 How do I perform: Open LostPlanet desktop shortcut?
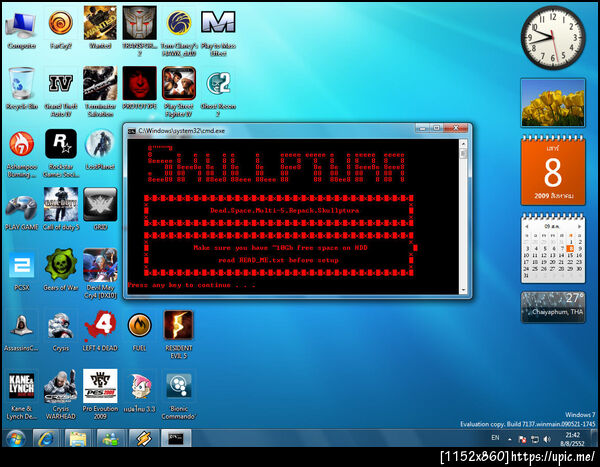pos(100,150)
